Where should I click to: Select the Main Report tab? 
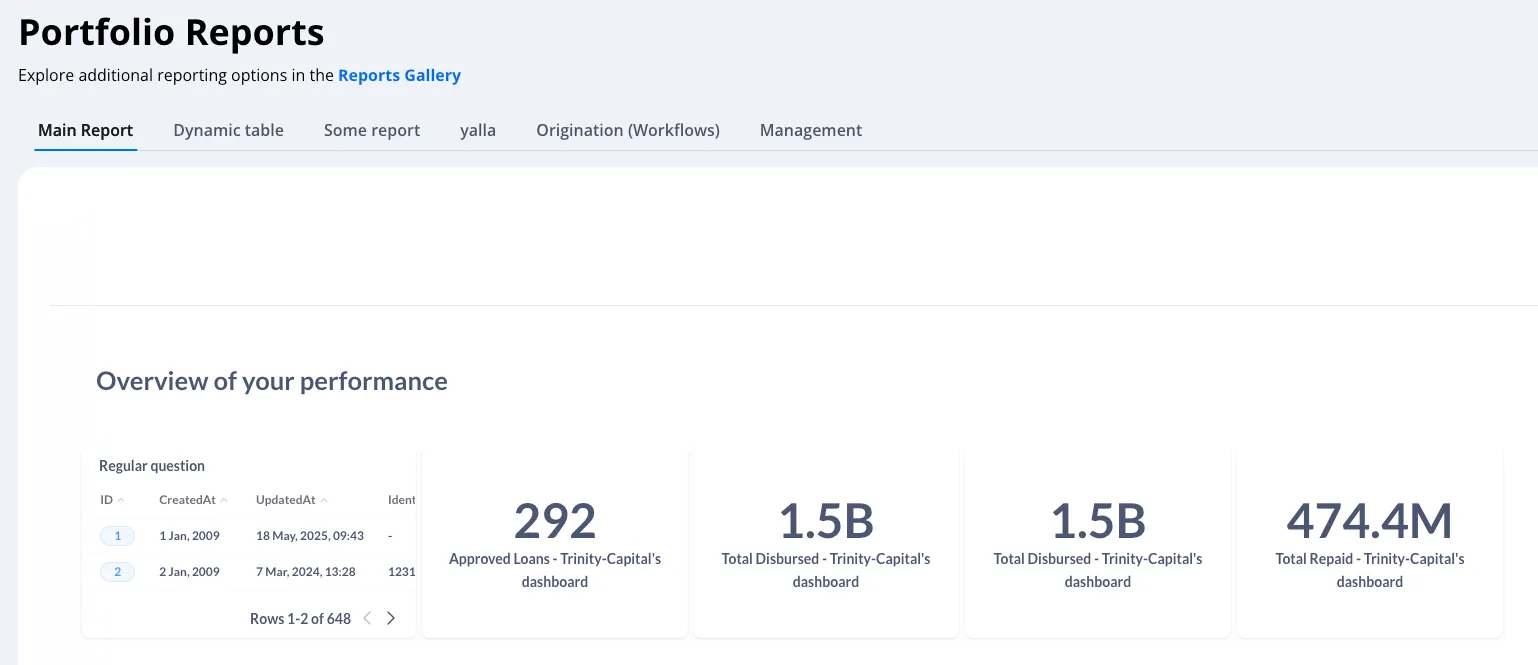pyautogui.click(x=85, y=130)
